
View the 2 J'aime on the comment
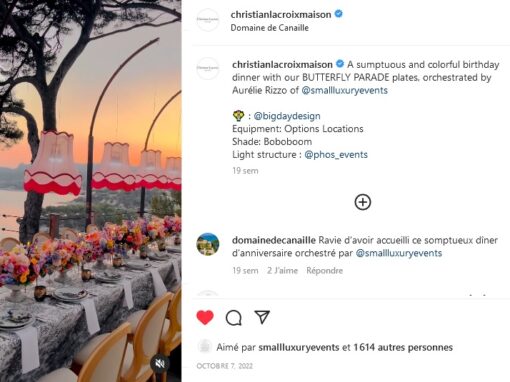pos(282,271)
